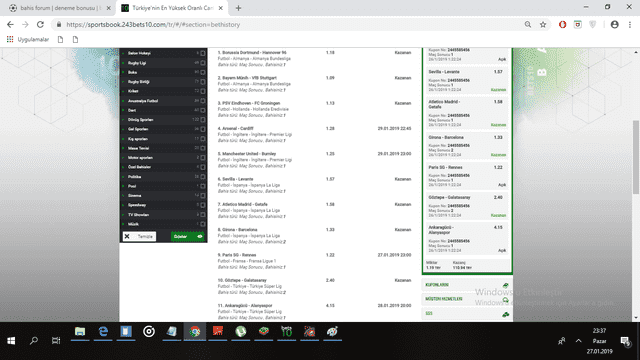
Task: Tick the Rugby Ligi checkbox
Action: pos(203,63)
